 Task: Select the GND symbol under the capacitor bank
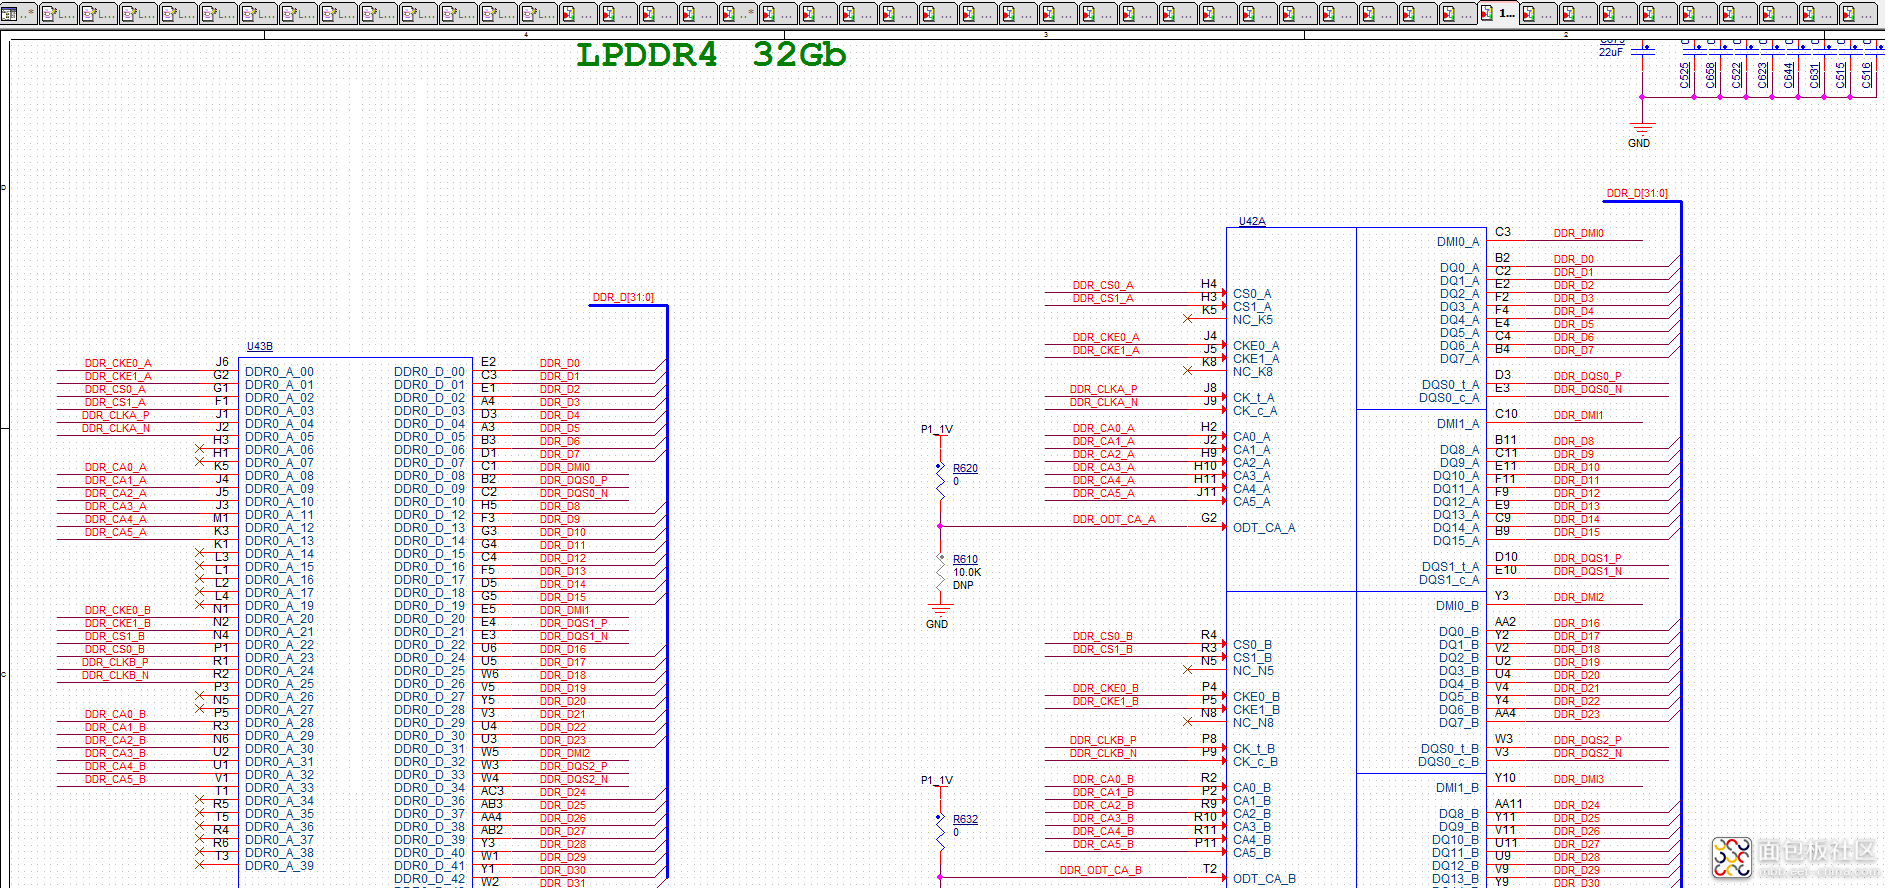click(x=1641, y=135)
